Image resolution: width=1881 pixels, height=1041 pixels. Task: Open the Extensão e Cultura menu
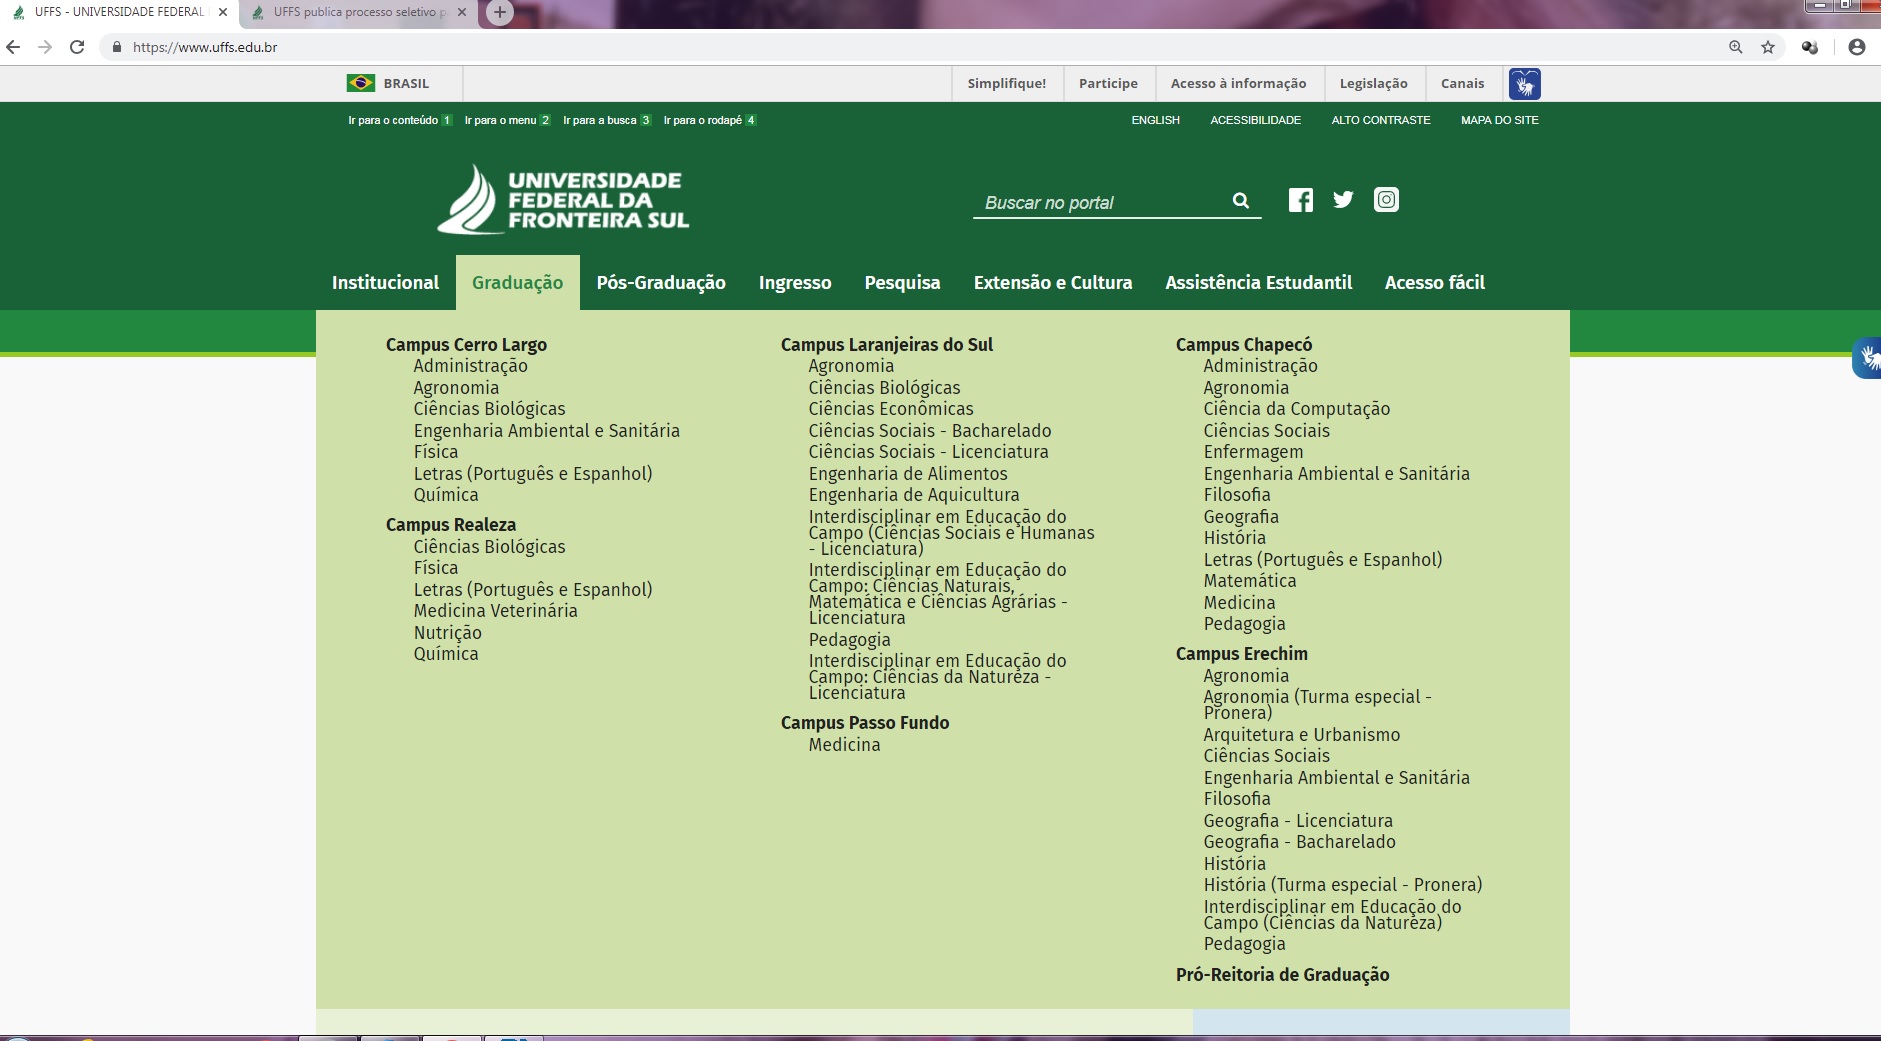[x=1053, y=283]
